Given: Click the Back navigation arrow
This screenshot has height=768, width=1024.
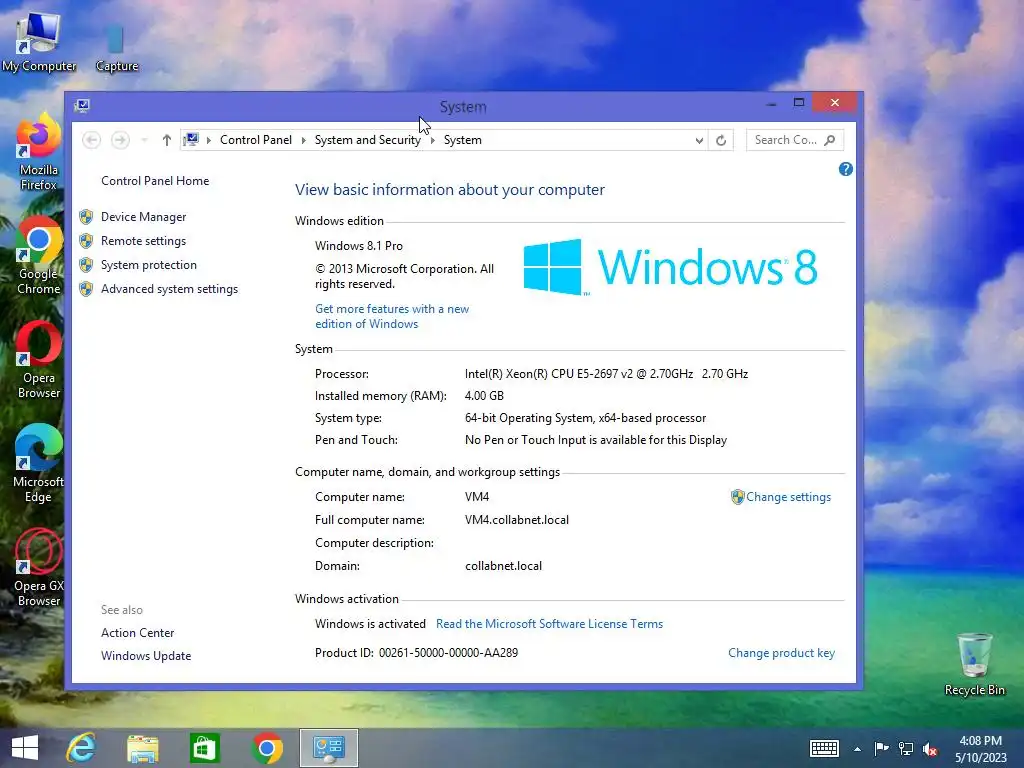Looking at the screenshot, I should pyautogui.click(x=91, y=140).
